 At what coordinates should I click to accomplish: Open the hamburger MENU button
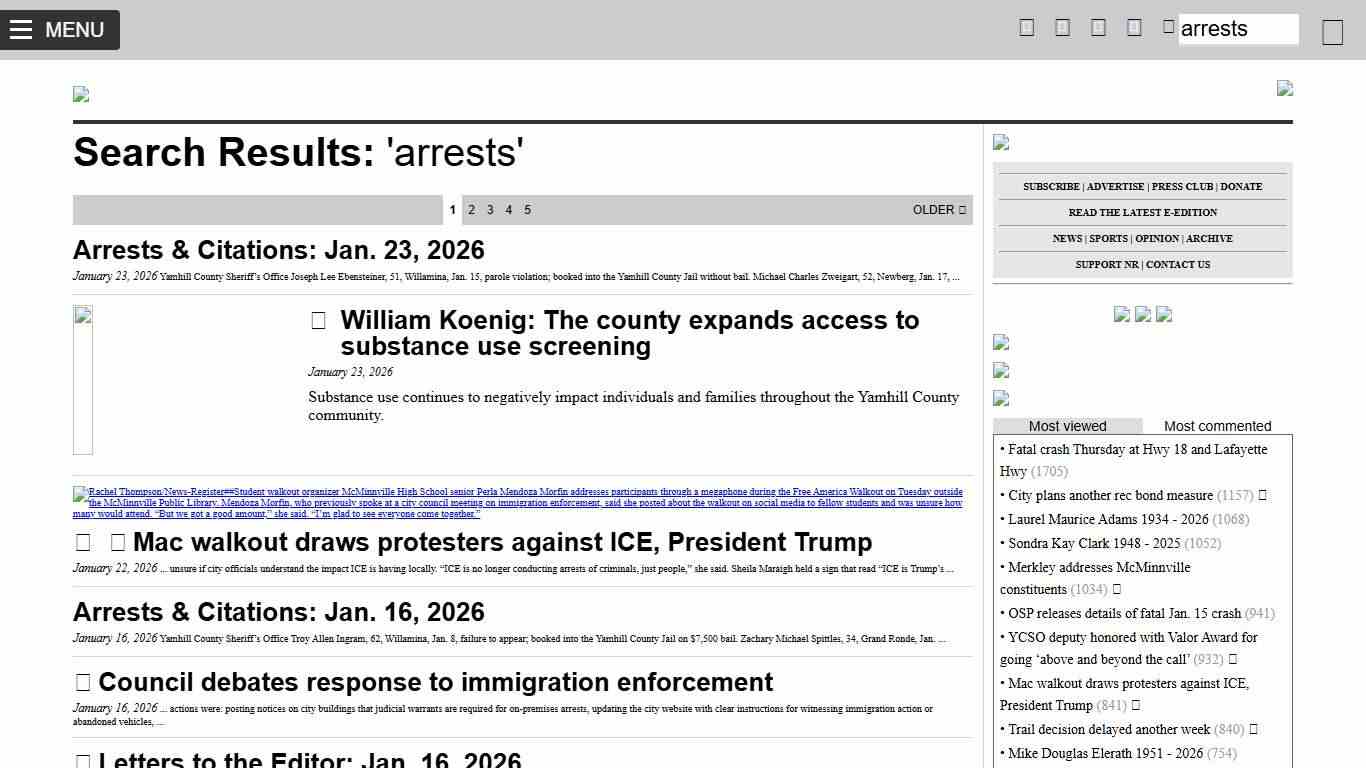pos(60,30)
